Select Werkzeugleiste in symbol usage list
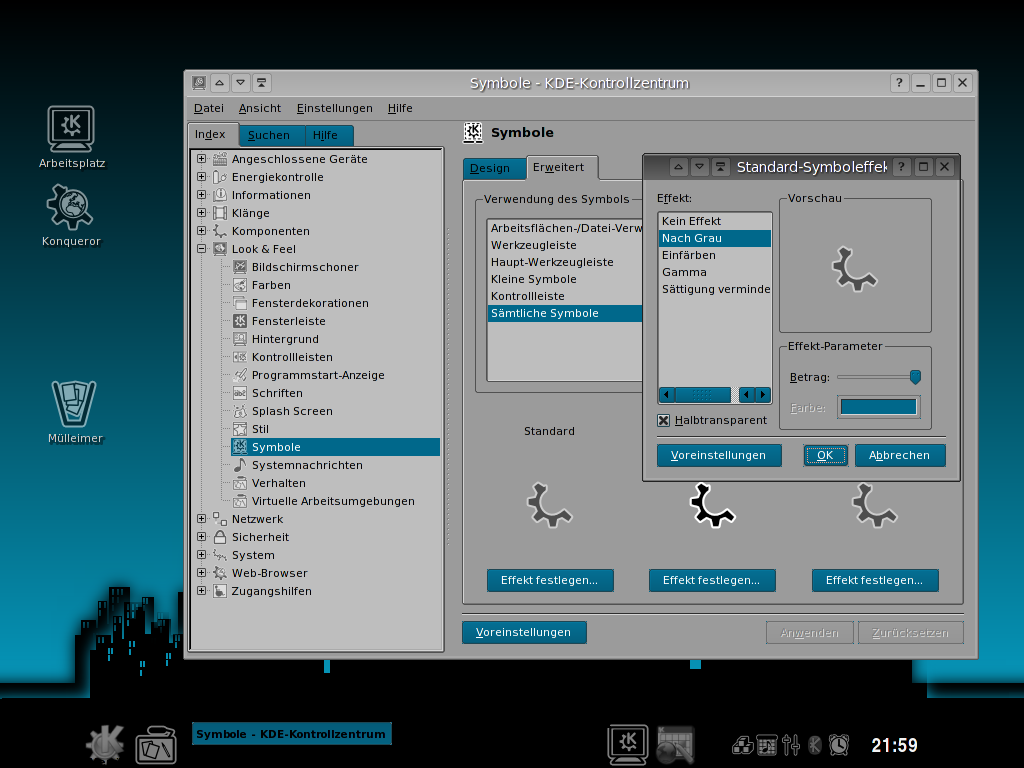The width and height of the screenshot is (1024, 768). (566, 246)
